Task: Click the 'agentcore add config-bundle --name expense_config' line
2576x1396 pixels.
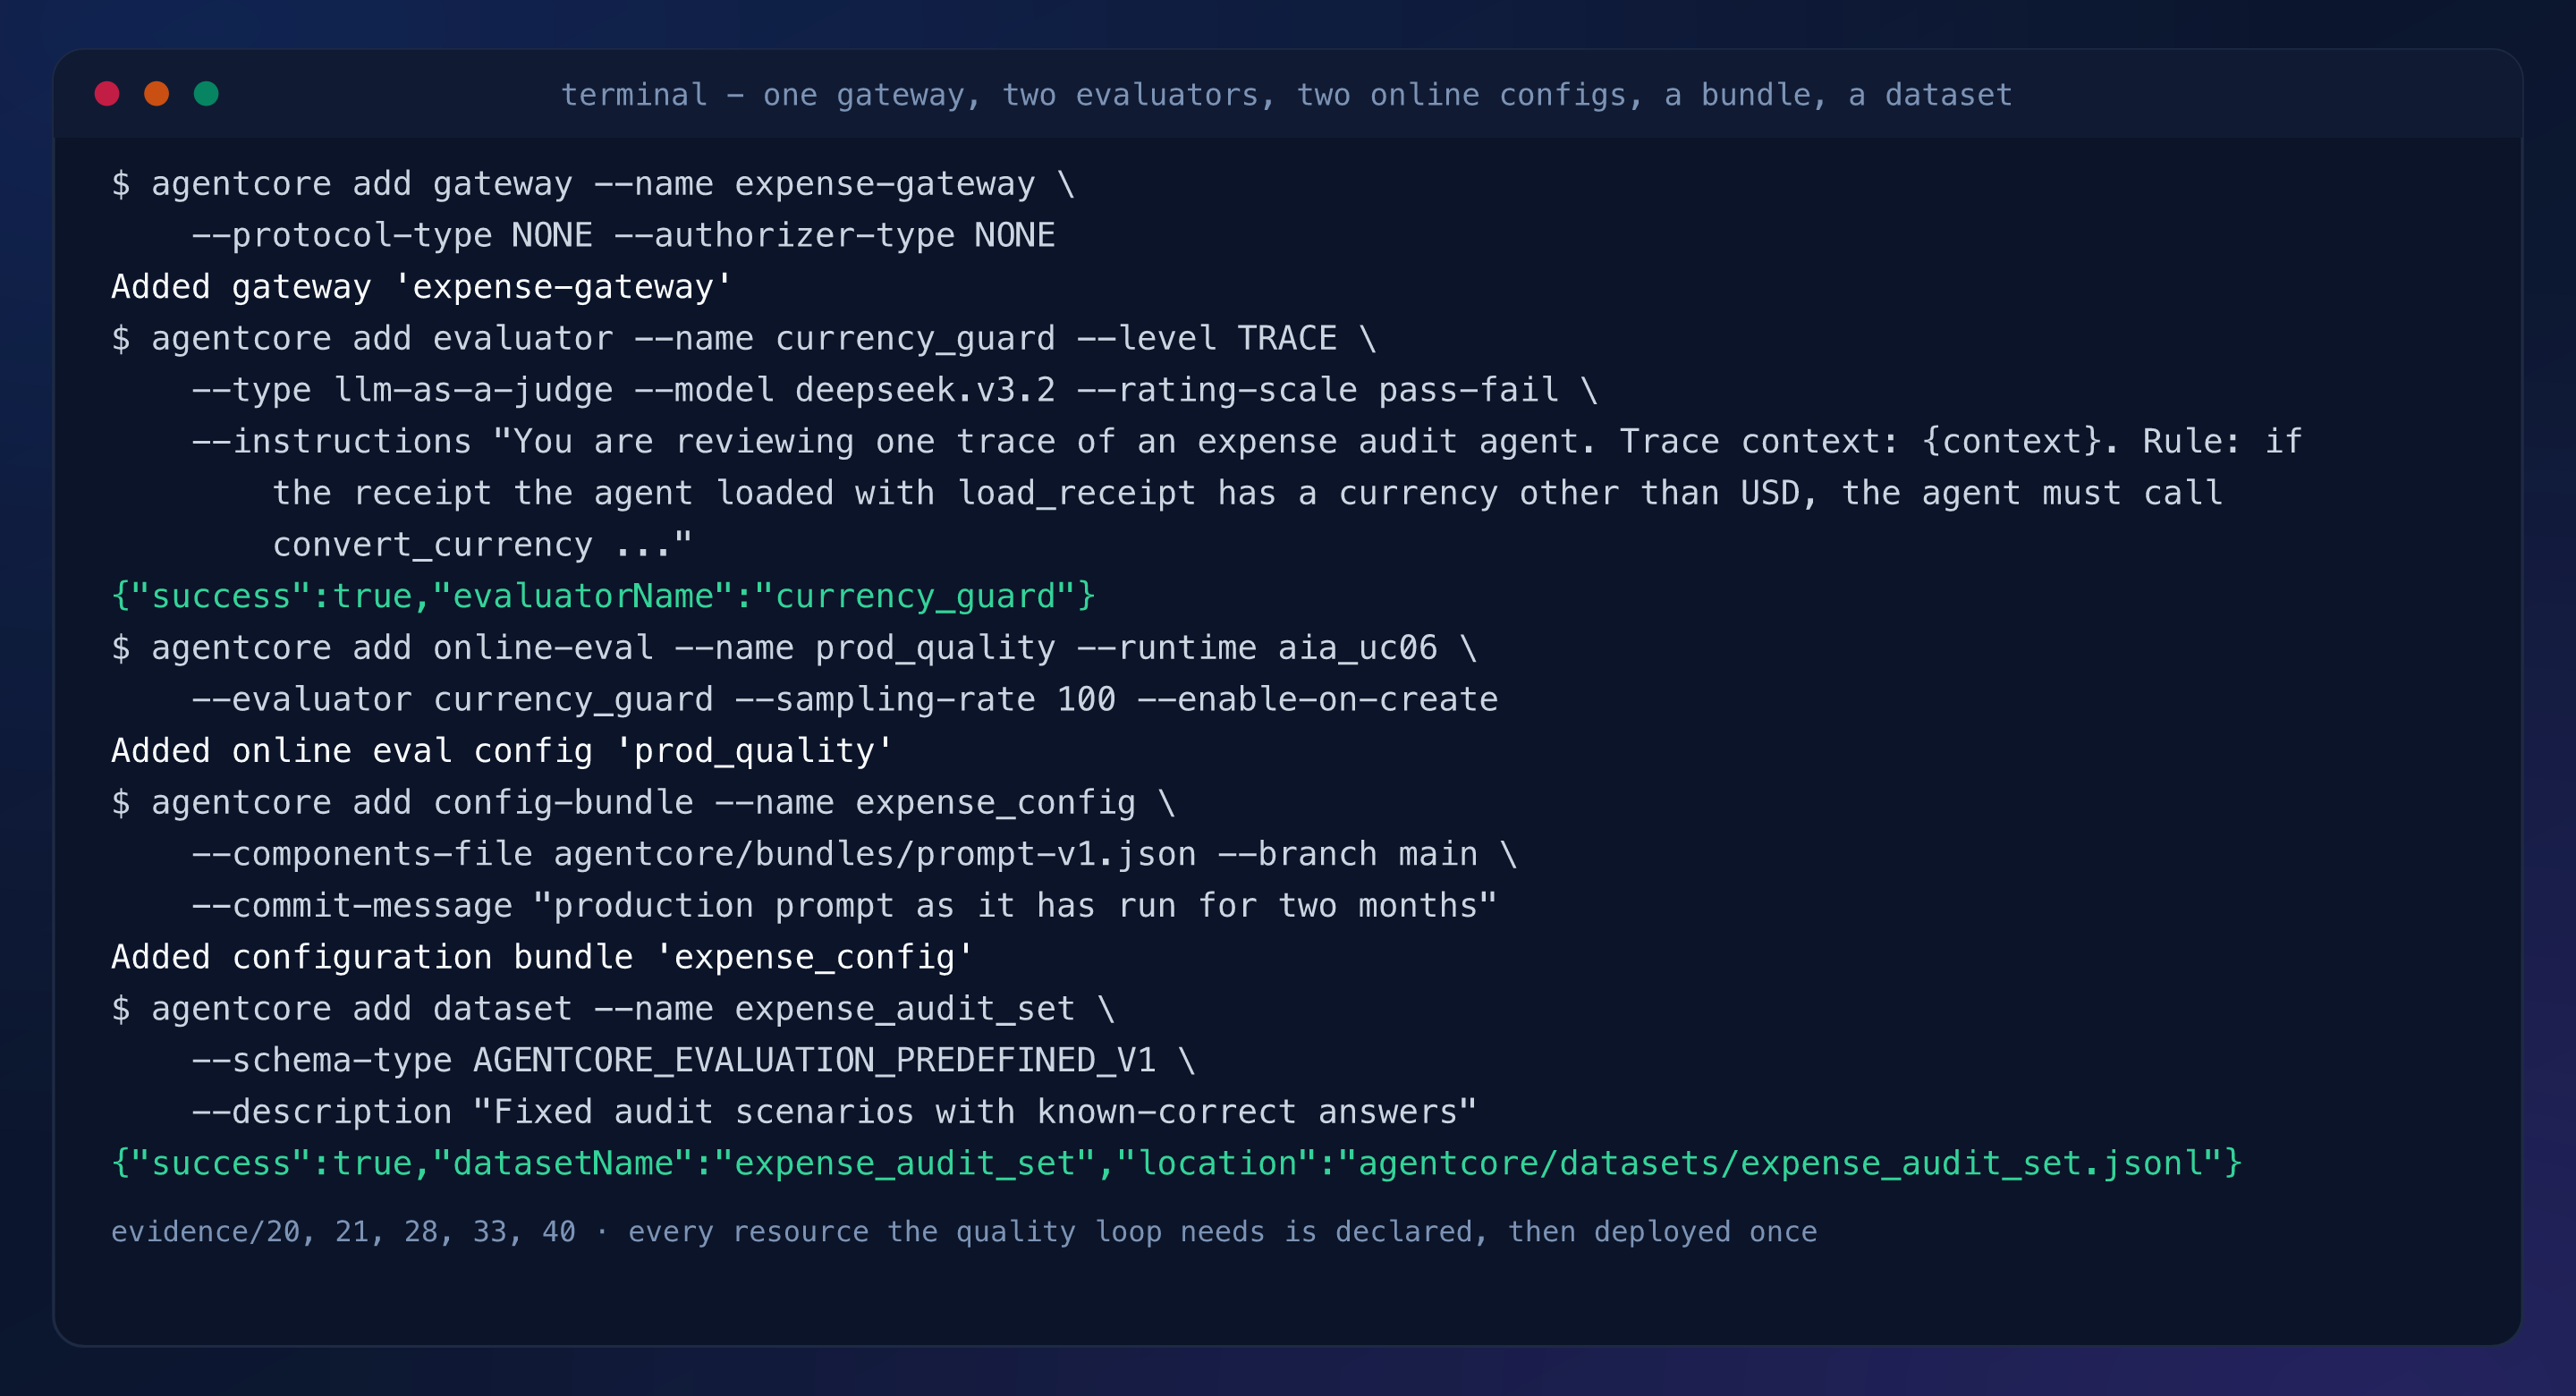Action: pyautogui.click(x=643, y=803)
